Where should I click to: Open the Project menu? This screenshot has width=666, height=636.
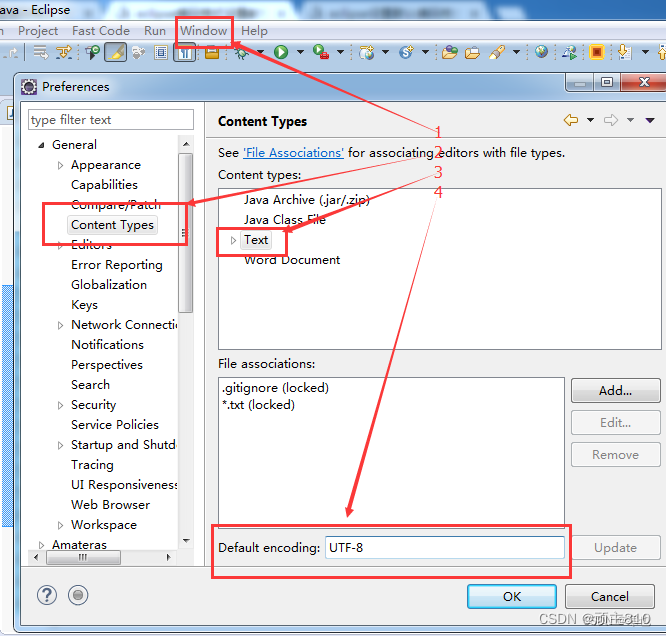[38, 31]
